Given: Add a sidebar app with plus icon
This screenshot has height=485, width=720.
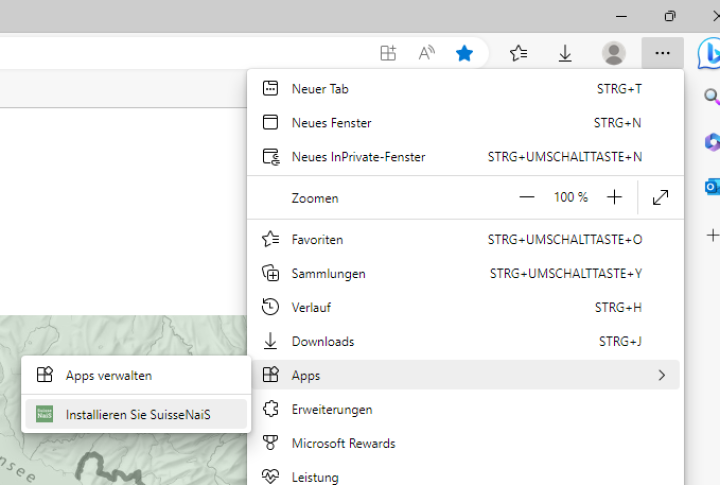Looking at the screenshot, I should tap(712, 235).
